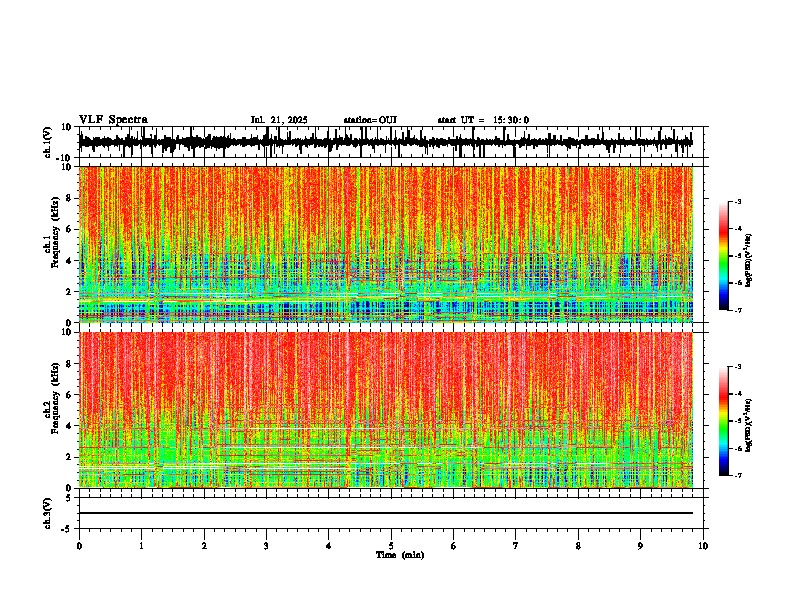The height and width of the screenshot is (612, 792).
Task: Click the ch.2 frequency axis "6" tick label
Action: [x=70, y=395]
